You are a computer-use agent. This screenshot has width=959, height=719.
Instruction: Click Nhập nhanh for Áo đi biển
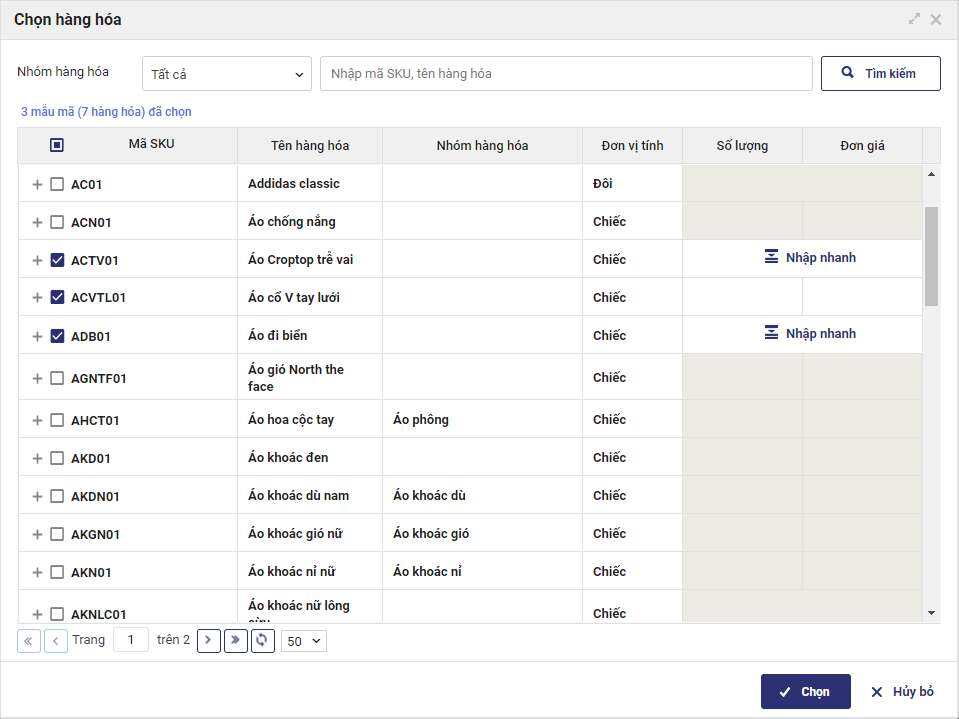click(x=810, y=334)
